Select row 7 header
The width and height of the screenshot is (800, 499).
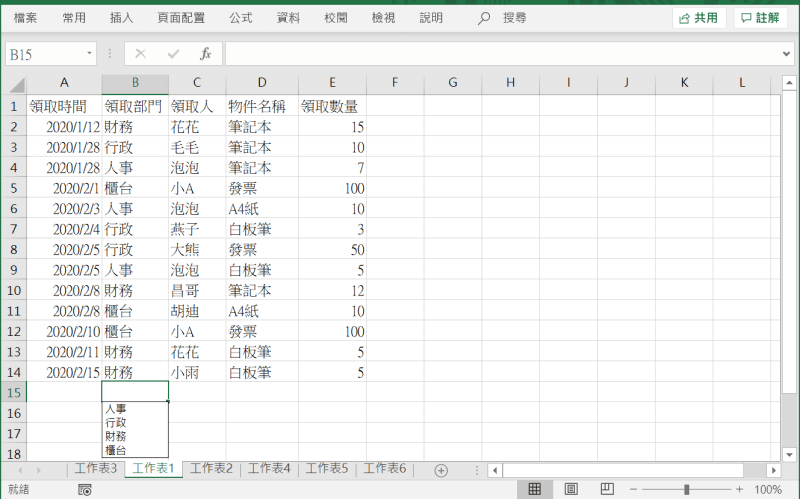[14, 229]
